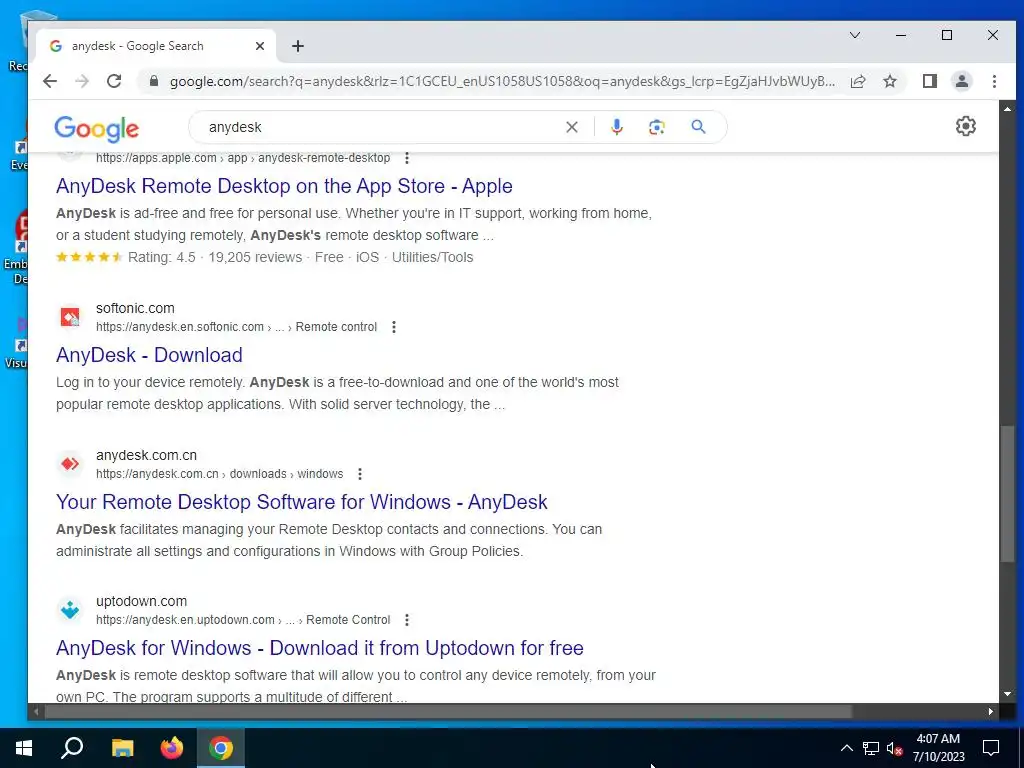Click the Chrome taskbar icon
The width and height of the screenshot is (1024, 768).
click(x=221, y=748)
